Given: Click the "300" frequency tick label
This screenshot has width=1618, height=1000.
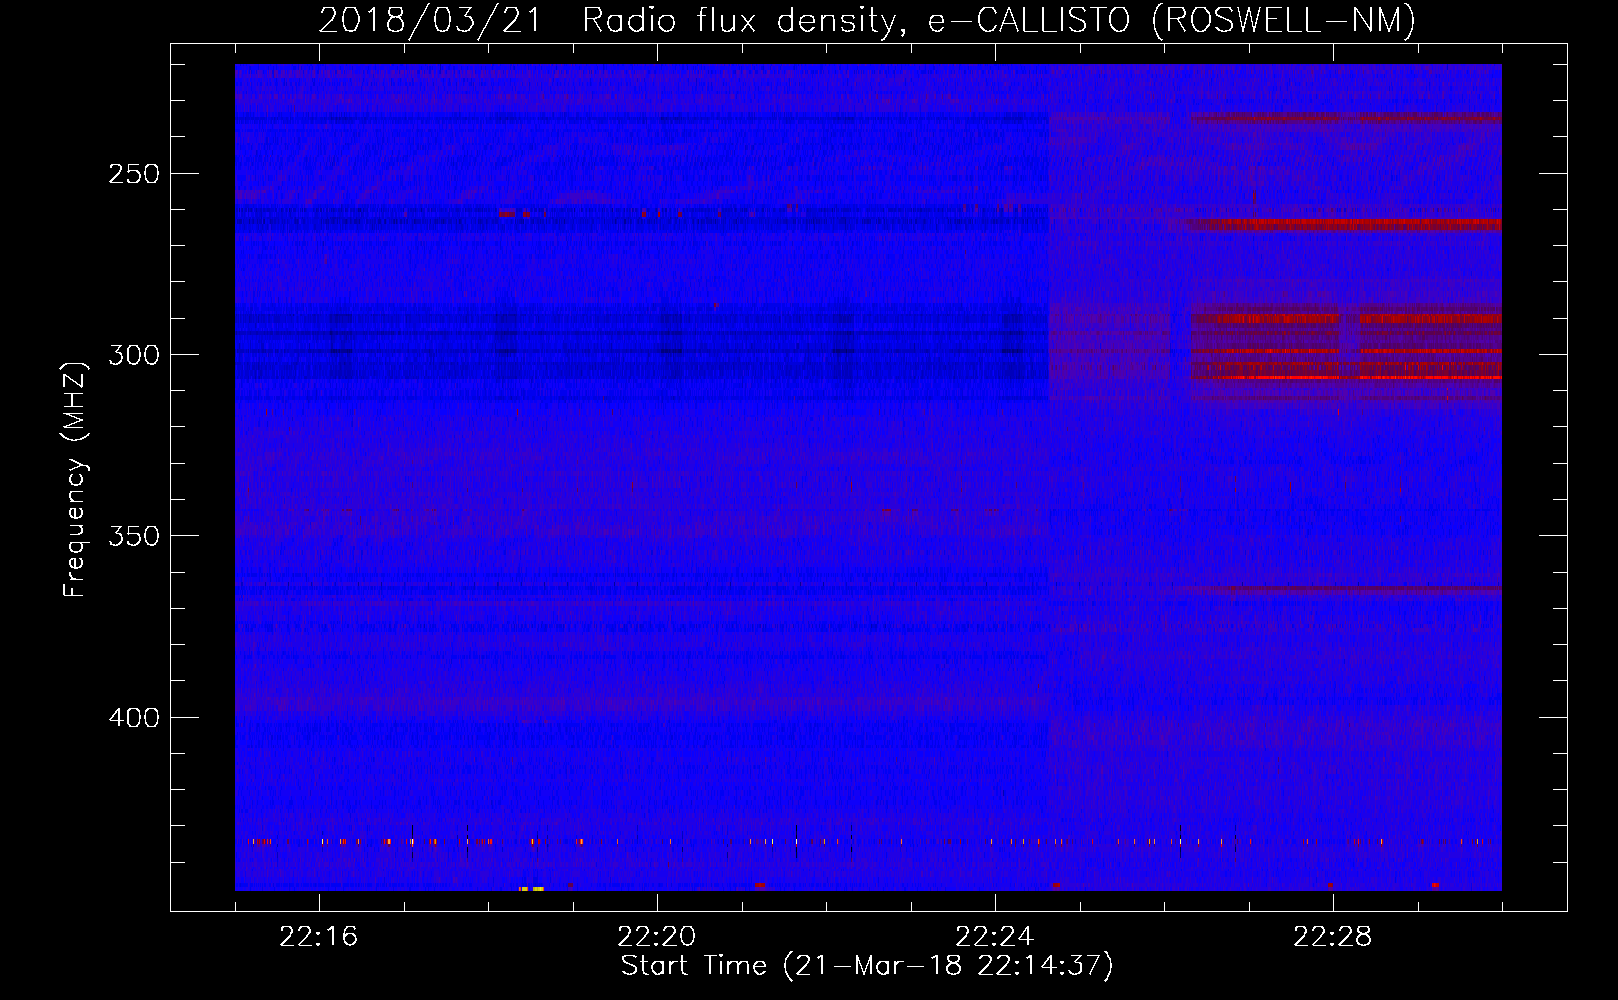Looking at the screenshot, I should coord(134,355).
